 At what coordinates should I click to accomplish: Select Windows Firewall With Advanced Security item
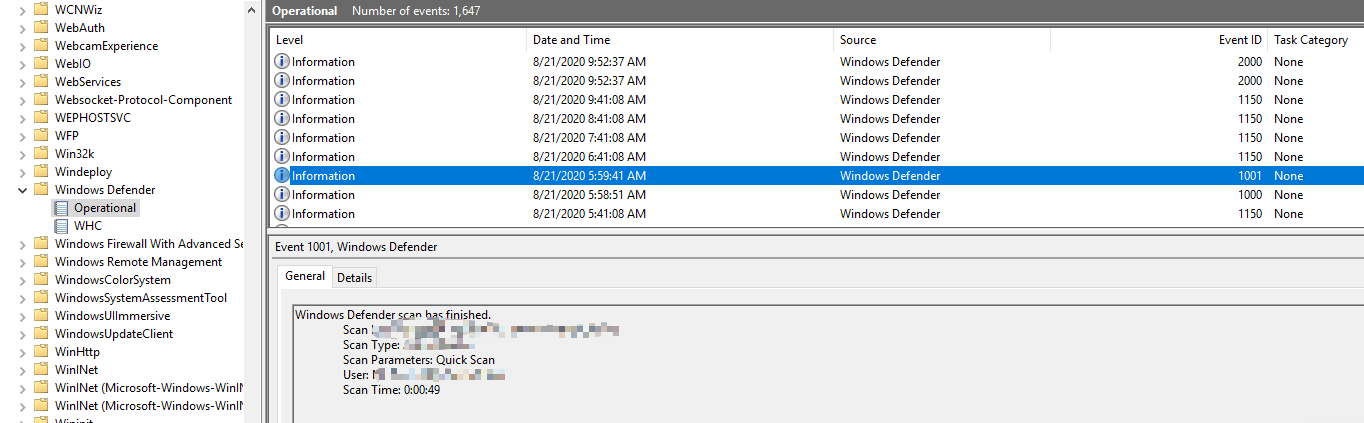(148, 244)
